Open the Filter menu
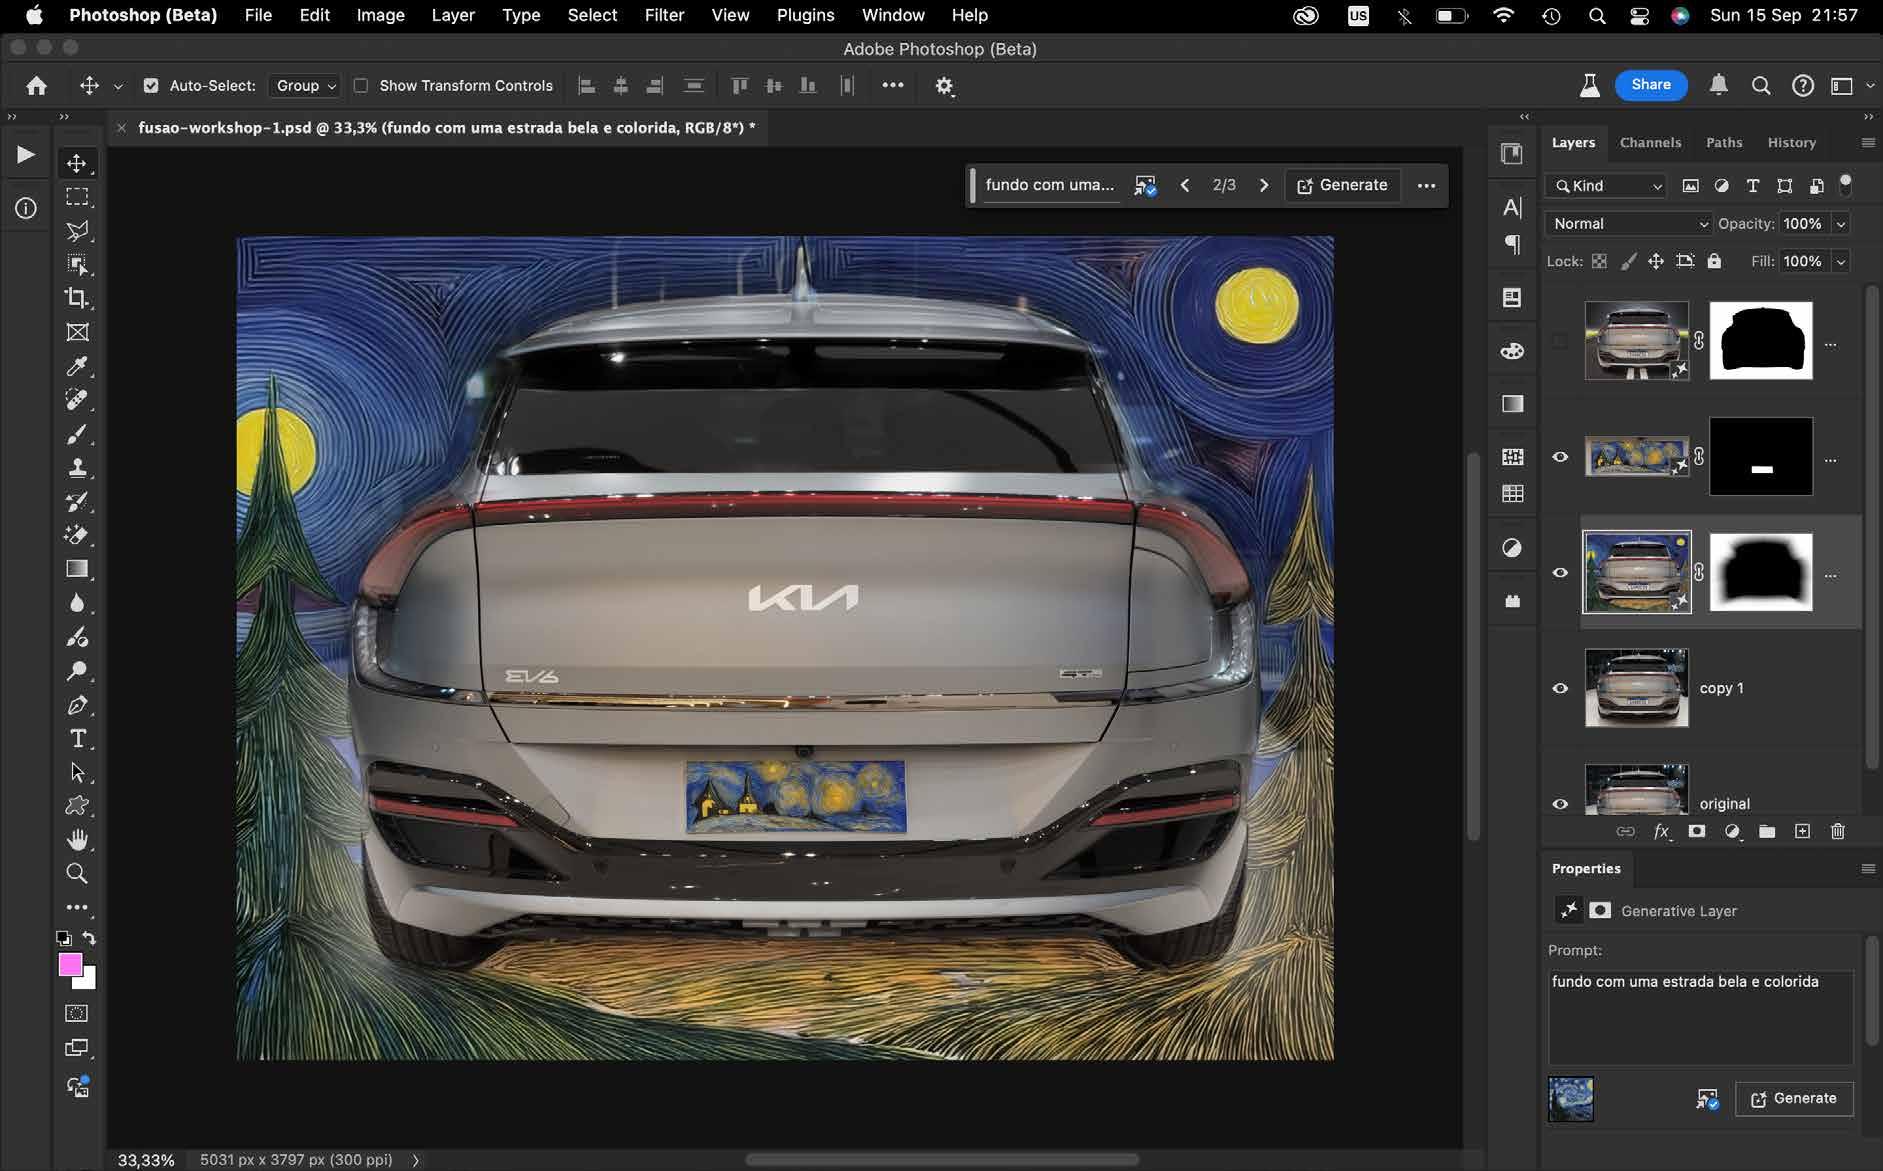The width and height of the screenshot is (1883, 1171). point(664,15)
